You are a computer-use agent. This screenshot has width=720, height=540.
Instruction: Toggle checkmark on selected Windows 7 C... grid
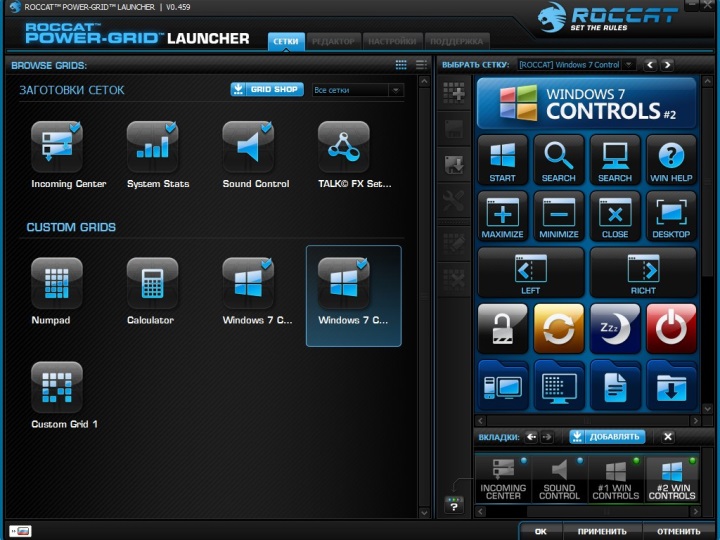[x=362, y=264]
